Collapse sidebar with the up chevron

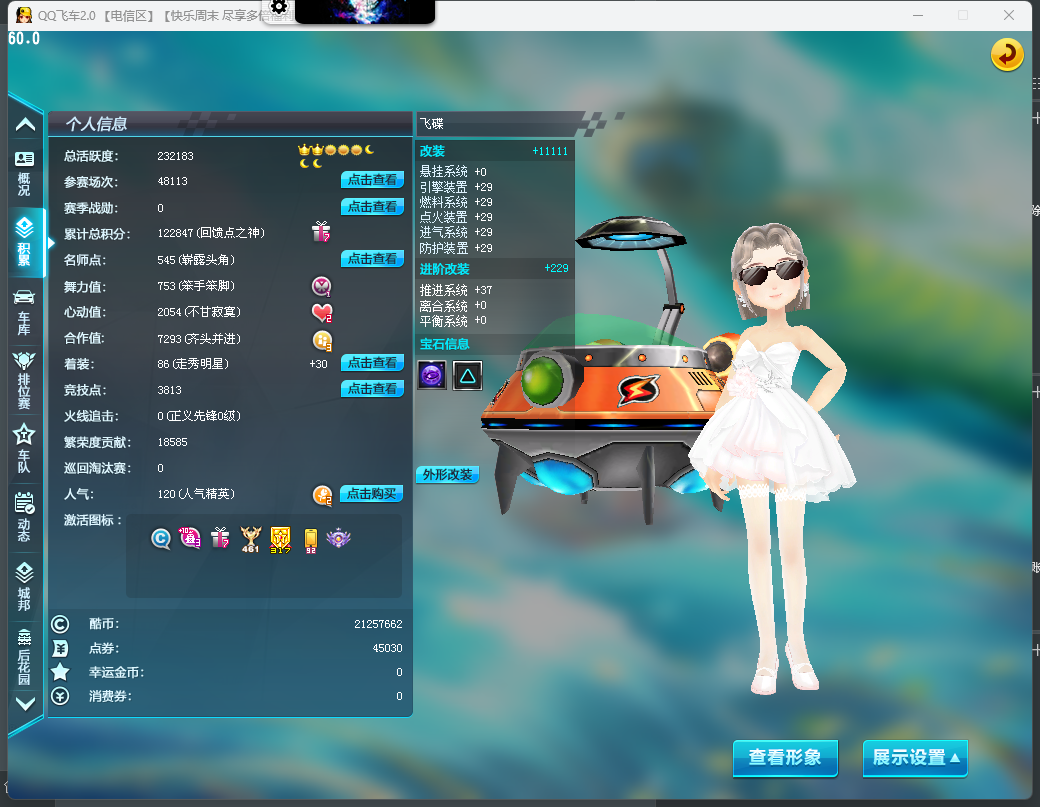[x=25, y=125]
